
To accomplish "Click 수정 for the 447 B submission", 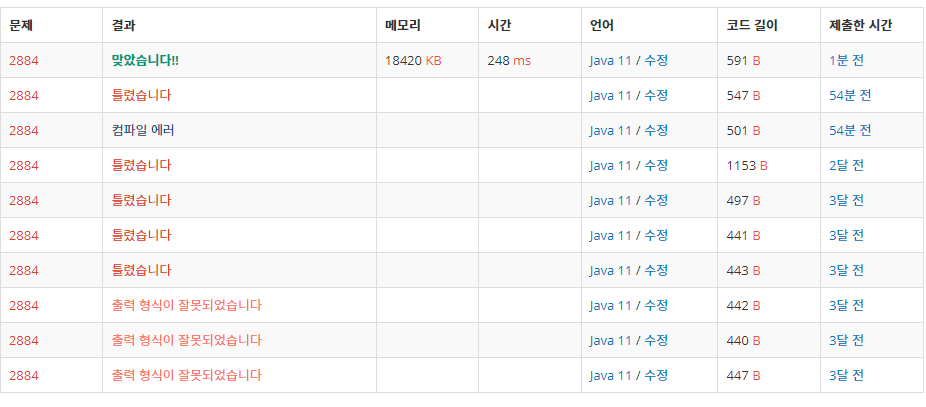I will click(656, 376).
